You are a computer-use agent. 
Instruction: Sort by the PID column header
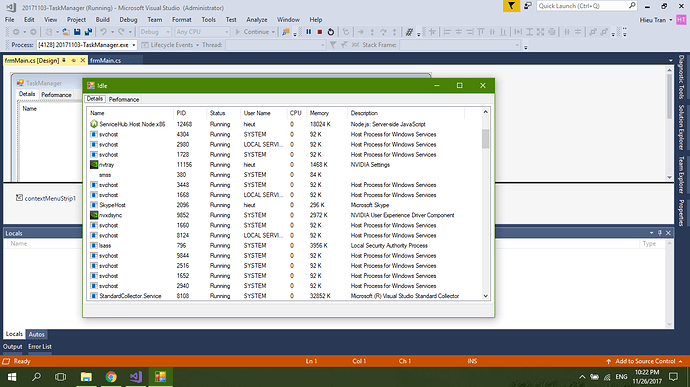coord(190,113)
